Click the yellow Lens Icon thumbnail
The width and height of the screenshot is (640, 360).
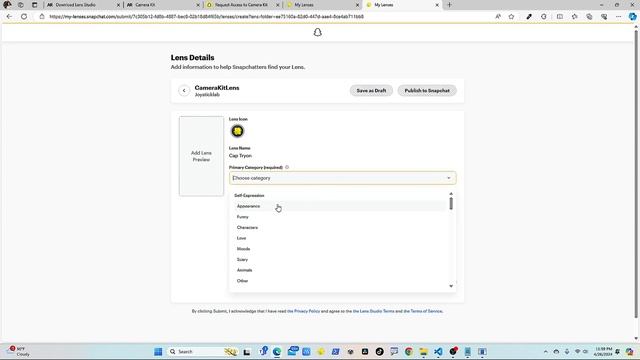tap(237, 131)
